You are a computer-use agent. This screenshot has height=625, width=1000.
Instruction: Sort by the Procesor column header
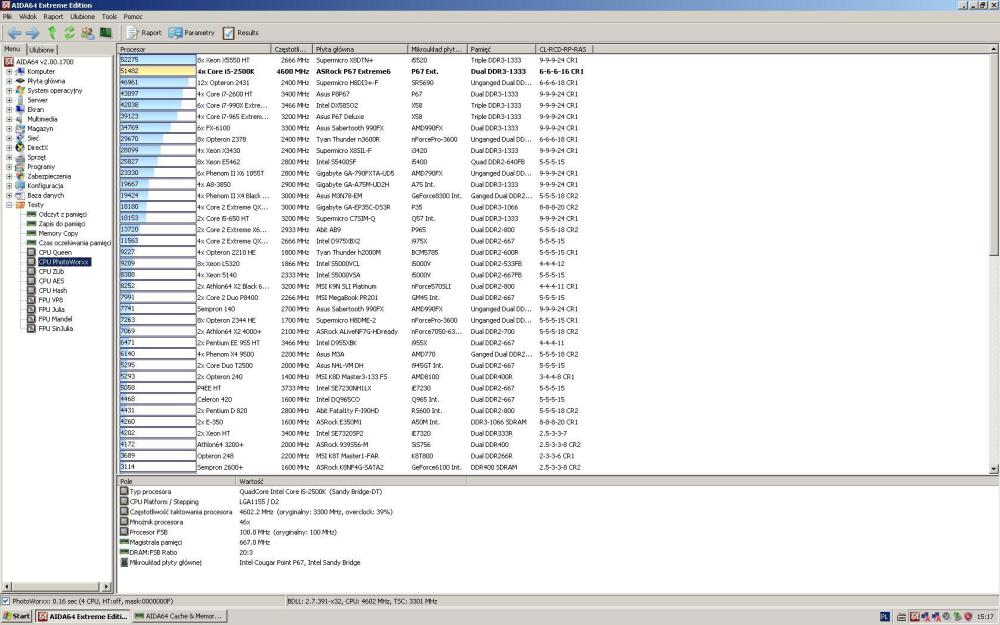[x=193, y=49]
